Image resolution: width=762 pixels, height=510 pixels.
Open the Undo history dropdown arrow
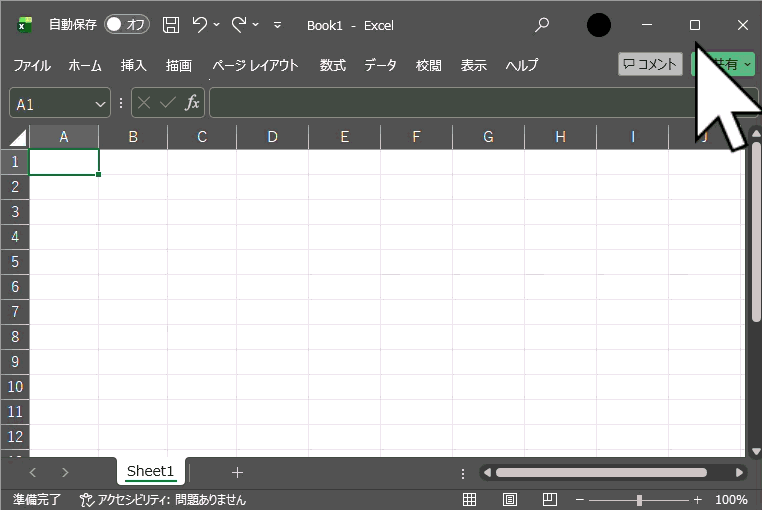pyautogui.click(x=217, y=24)
